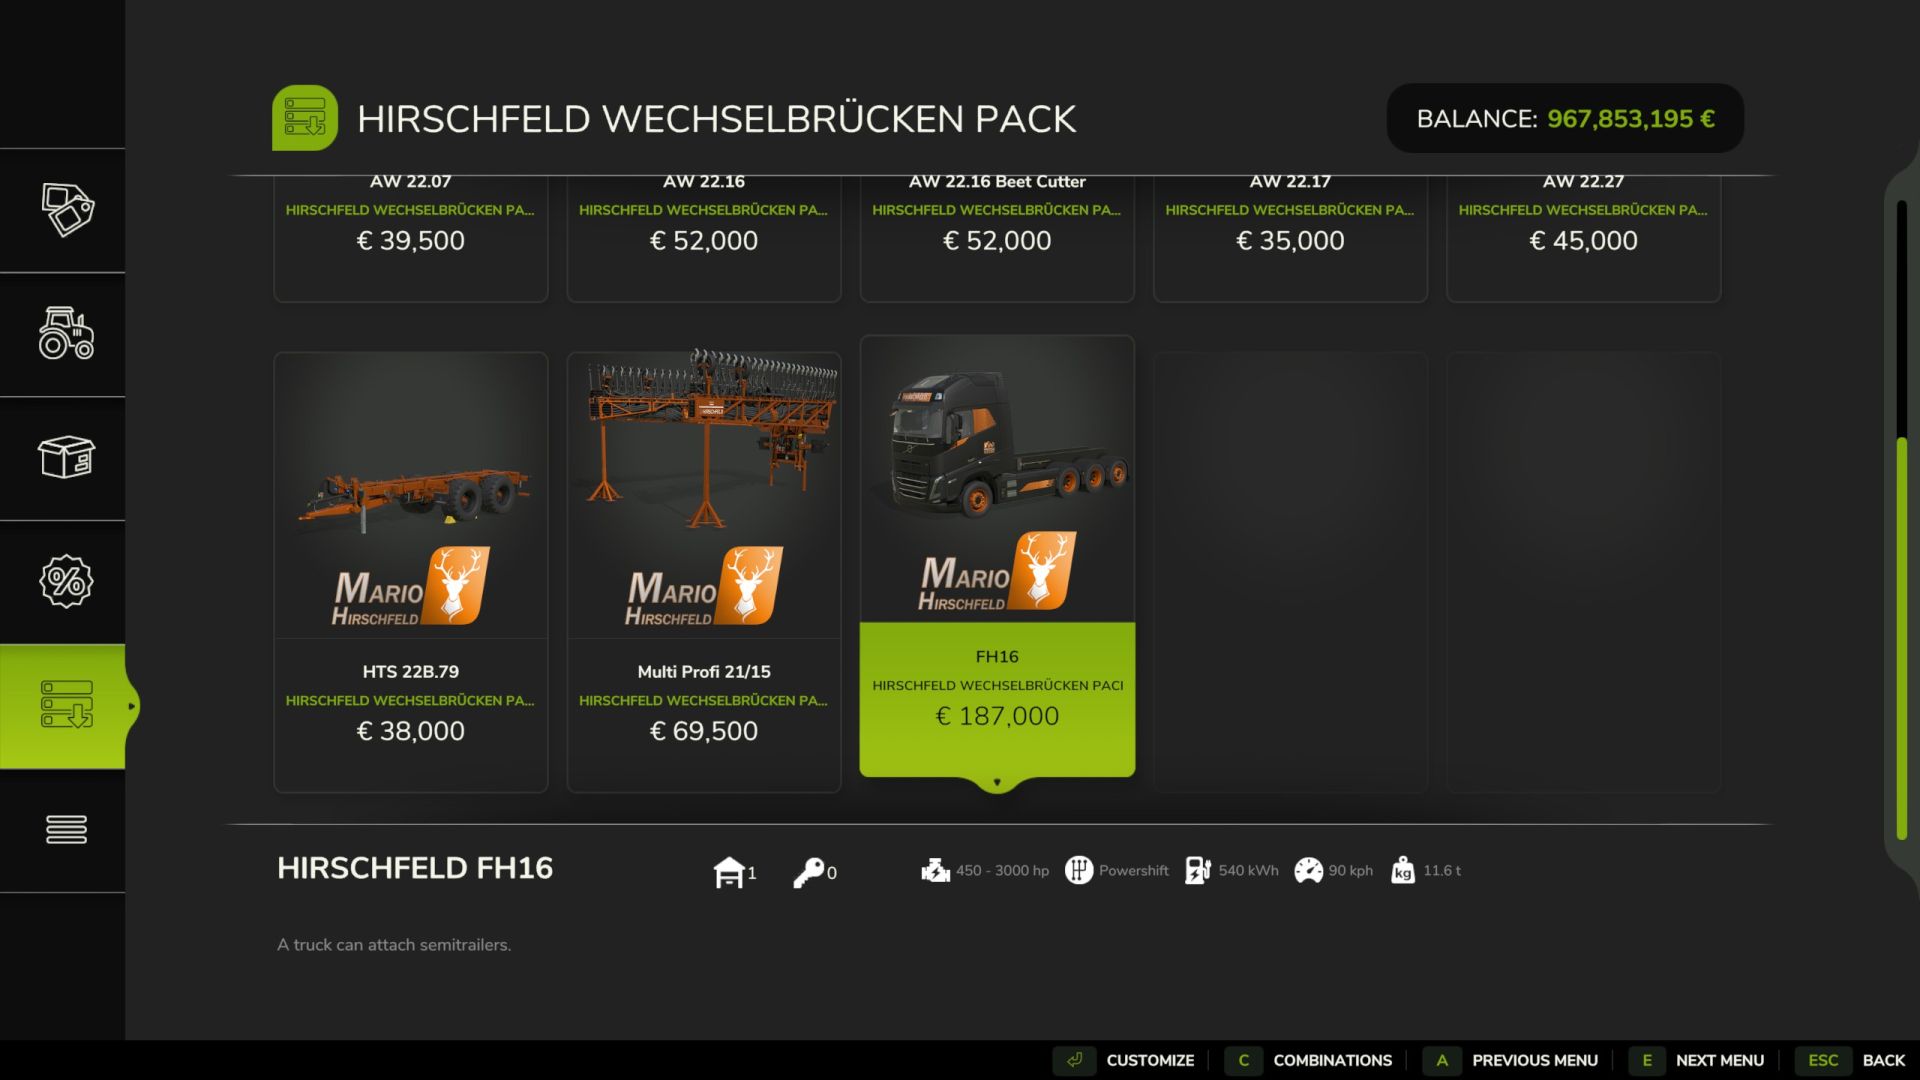Select the FH16 truck card
Image resolution: width=1920 pixels, height=1080 pixels.
tap(997, 556)
